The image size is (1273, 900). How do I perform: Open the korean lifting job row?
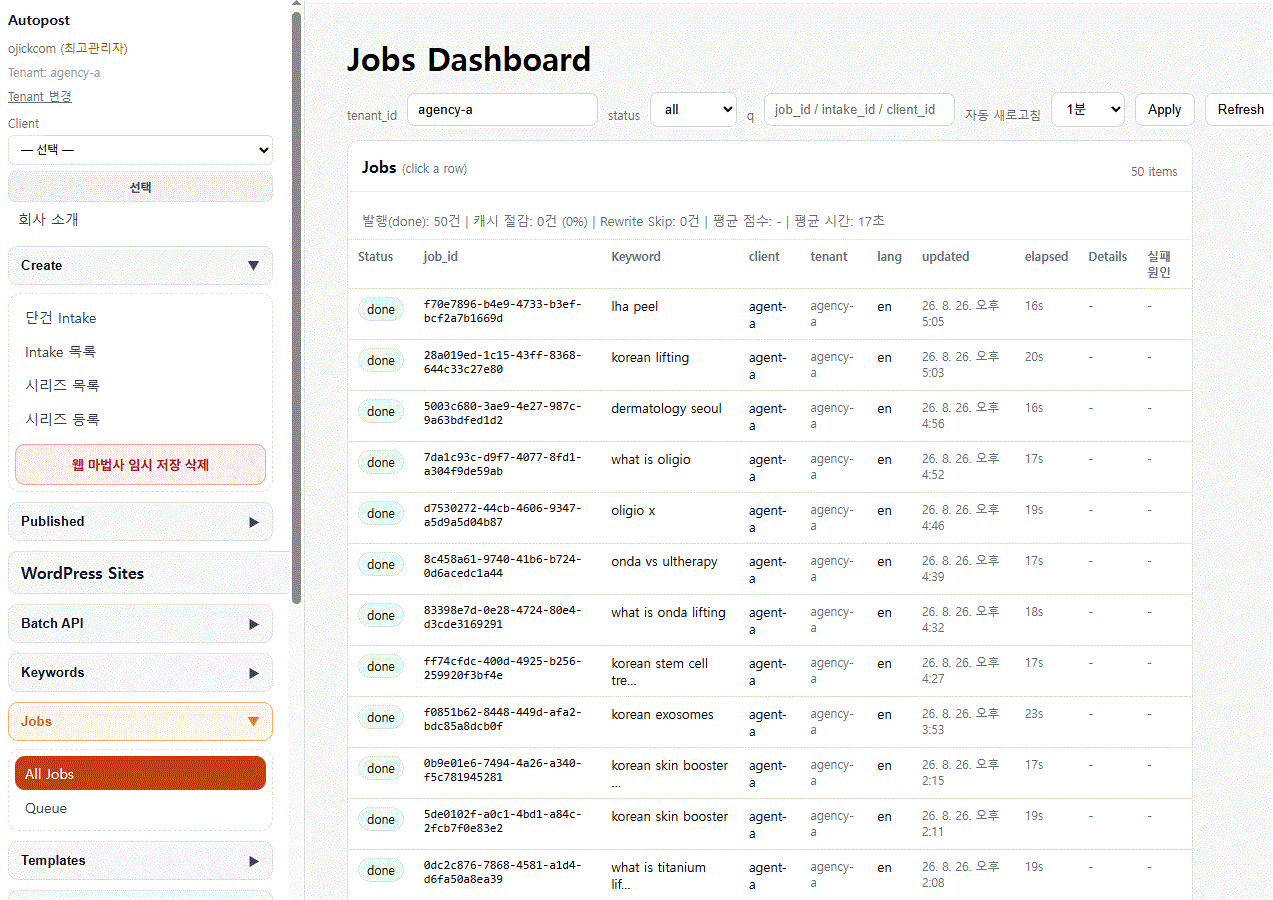[769, 365]
